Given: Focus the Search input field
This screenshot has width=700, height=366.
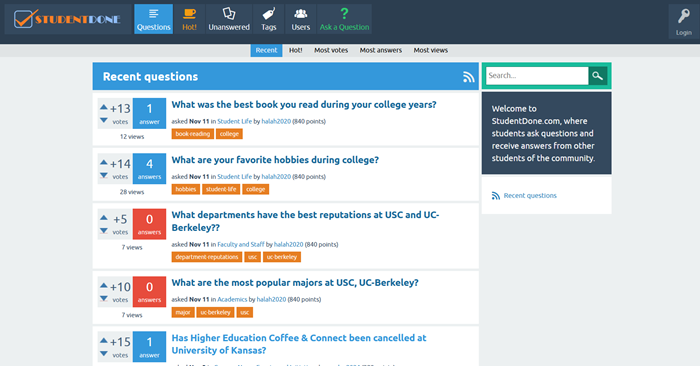Looking at the screenshot, I should click(537, 76).
